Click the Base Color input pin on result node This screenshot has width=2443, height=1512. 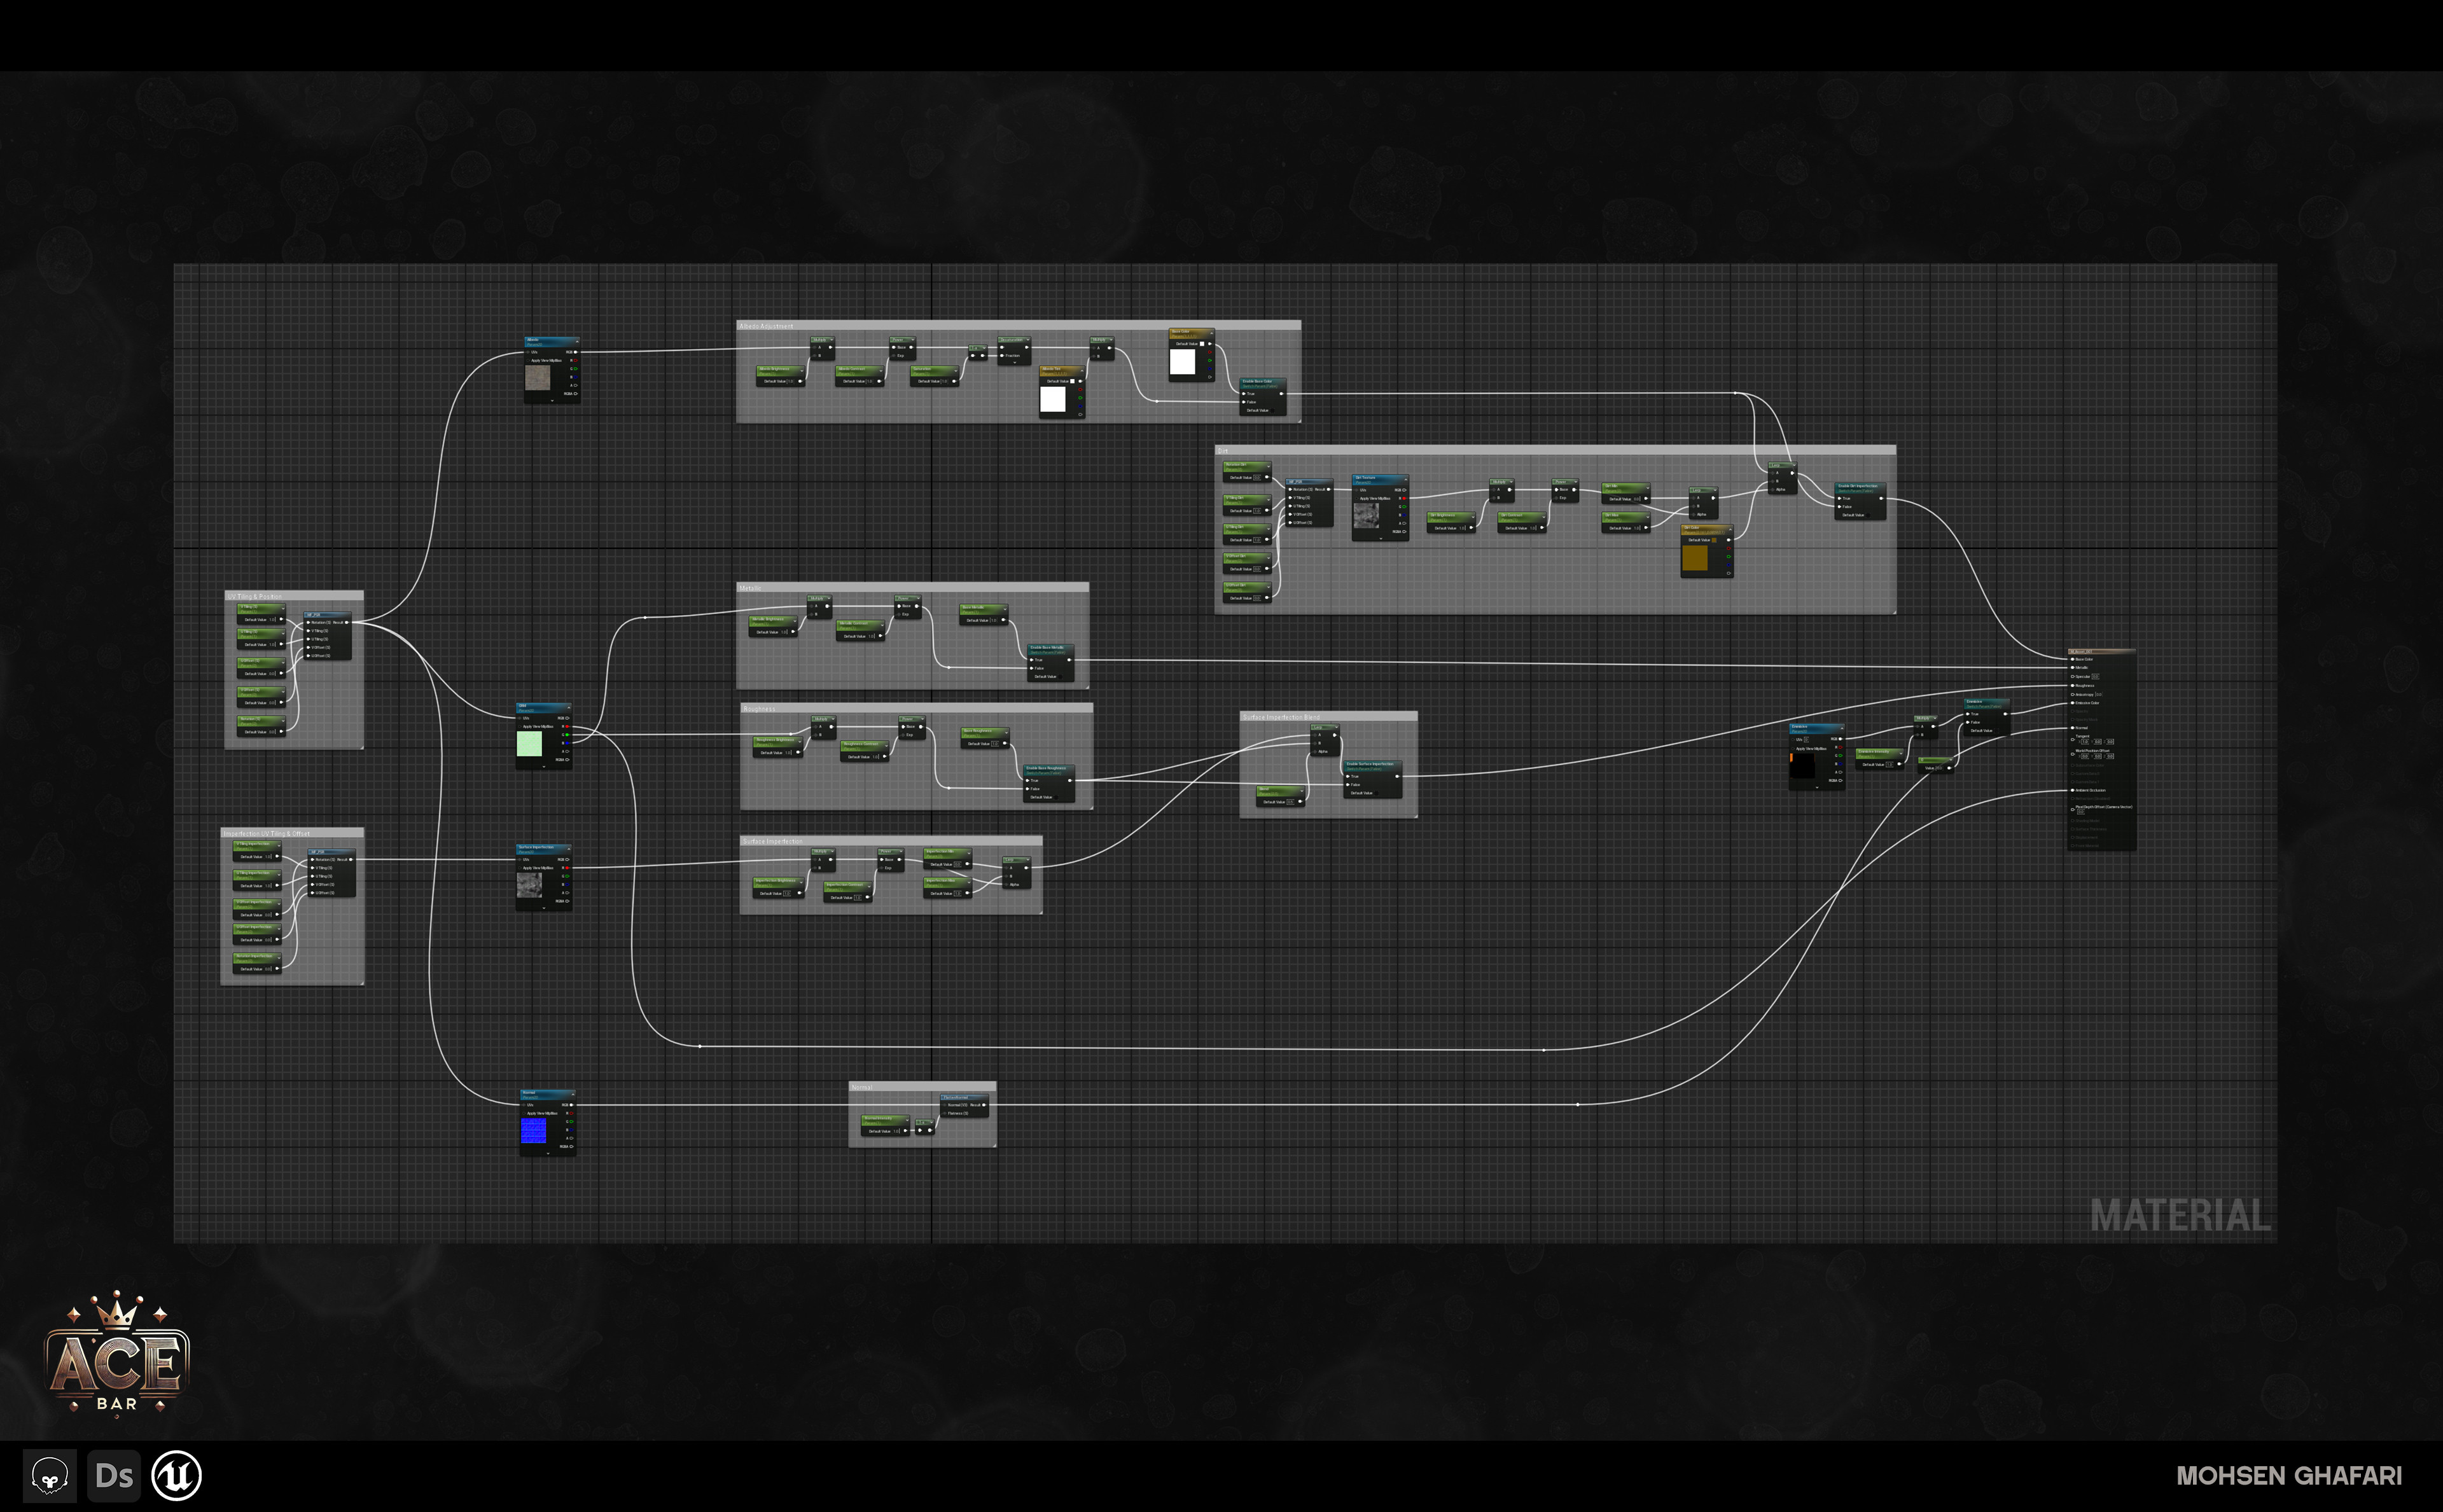[x=2073, y=659]
